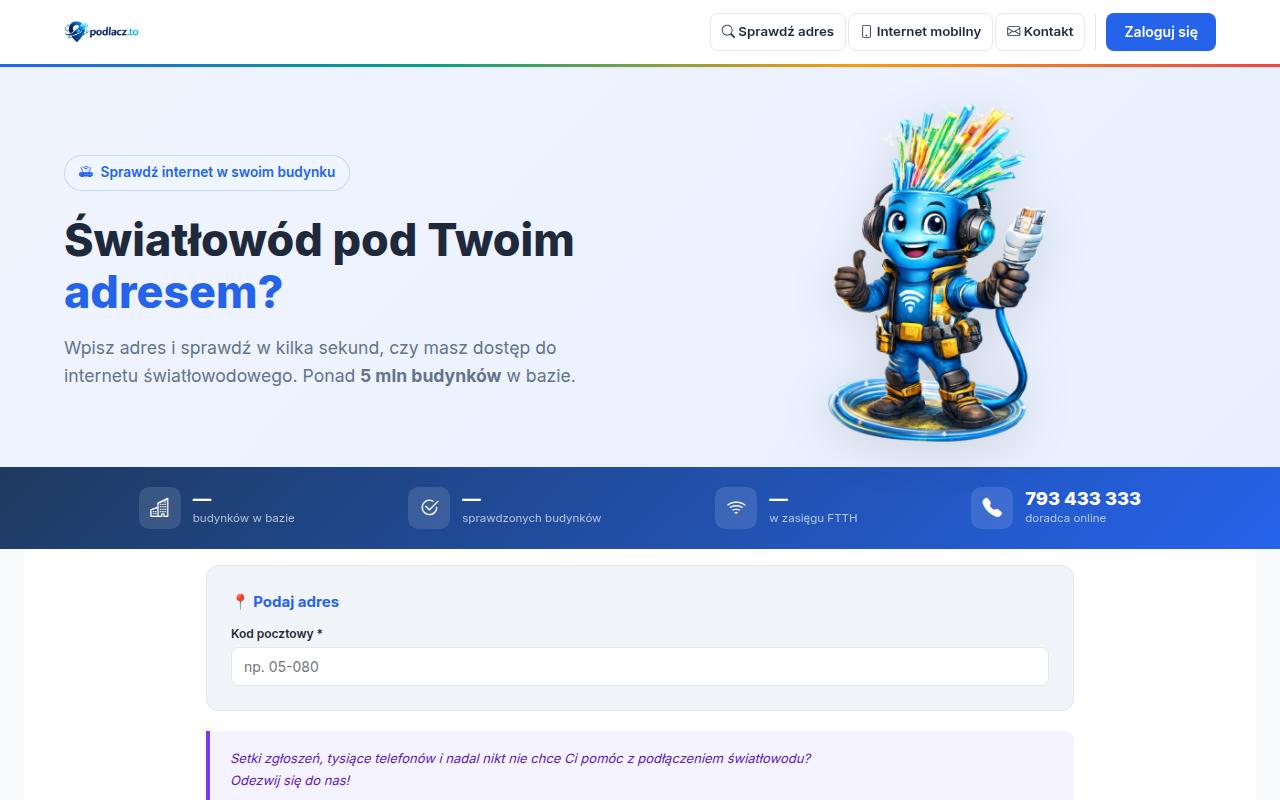Open the Internet mobilny page

tap(920, 32)
